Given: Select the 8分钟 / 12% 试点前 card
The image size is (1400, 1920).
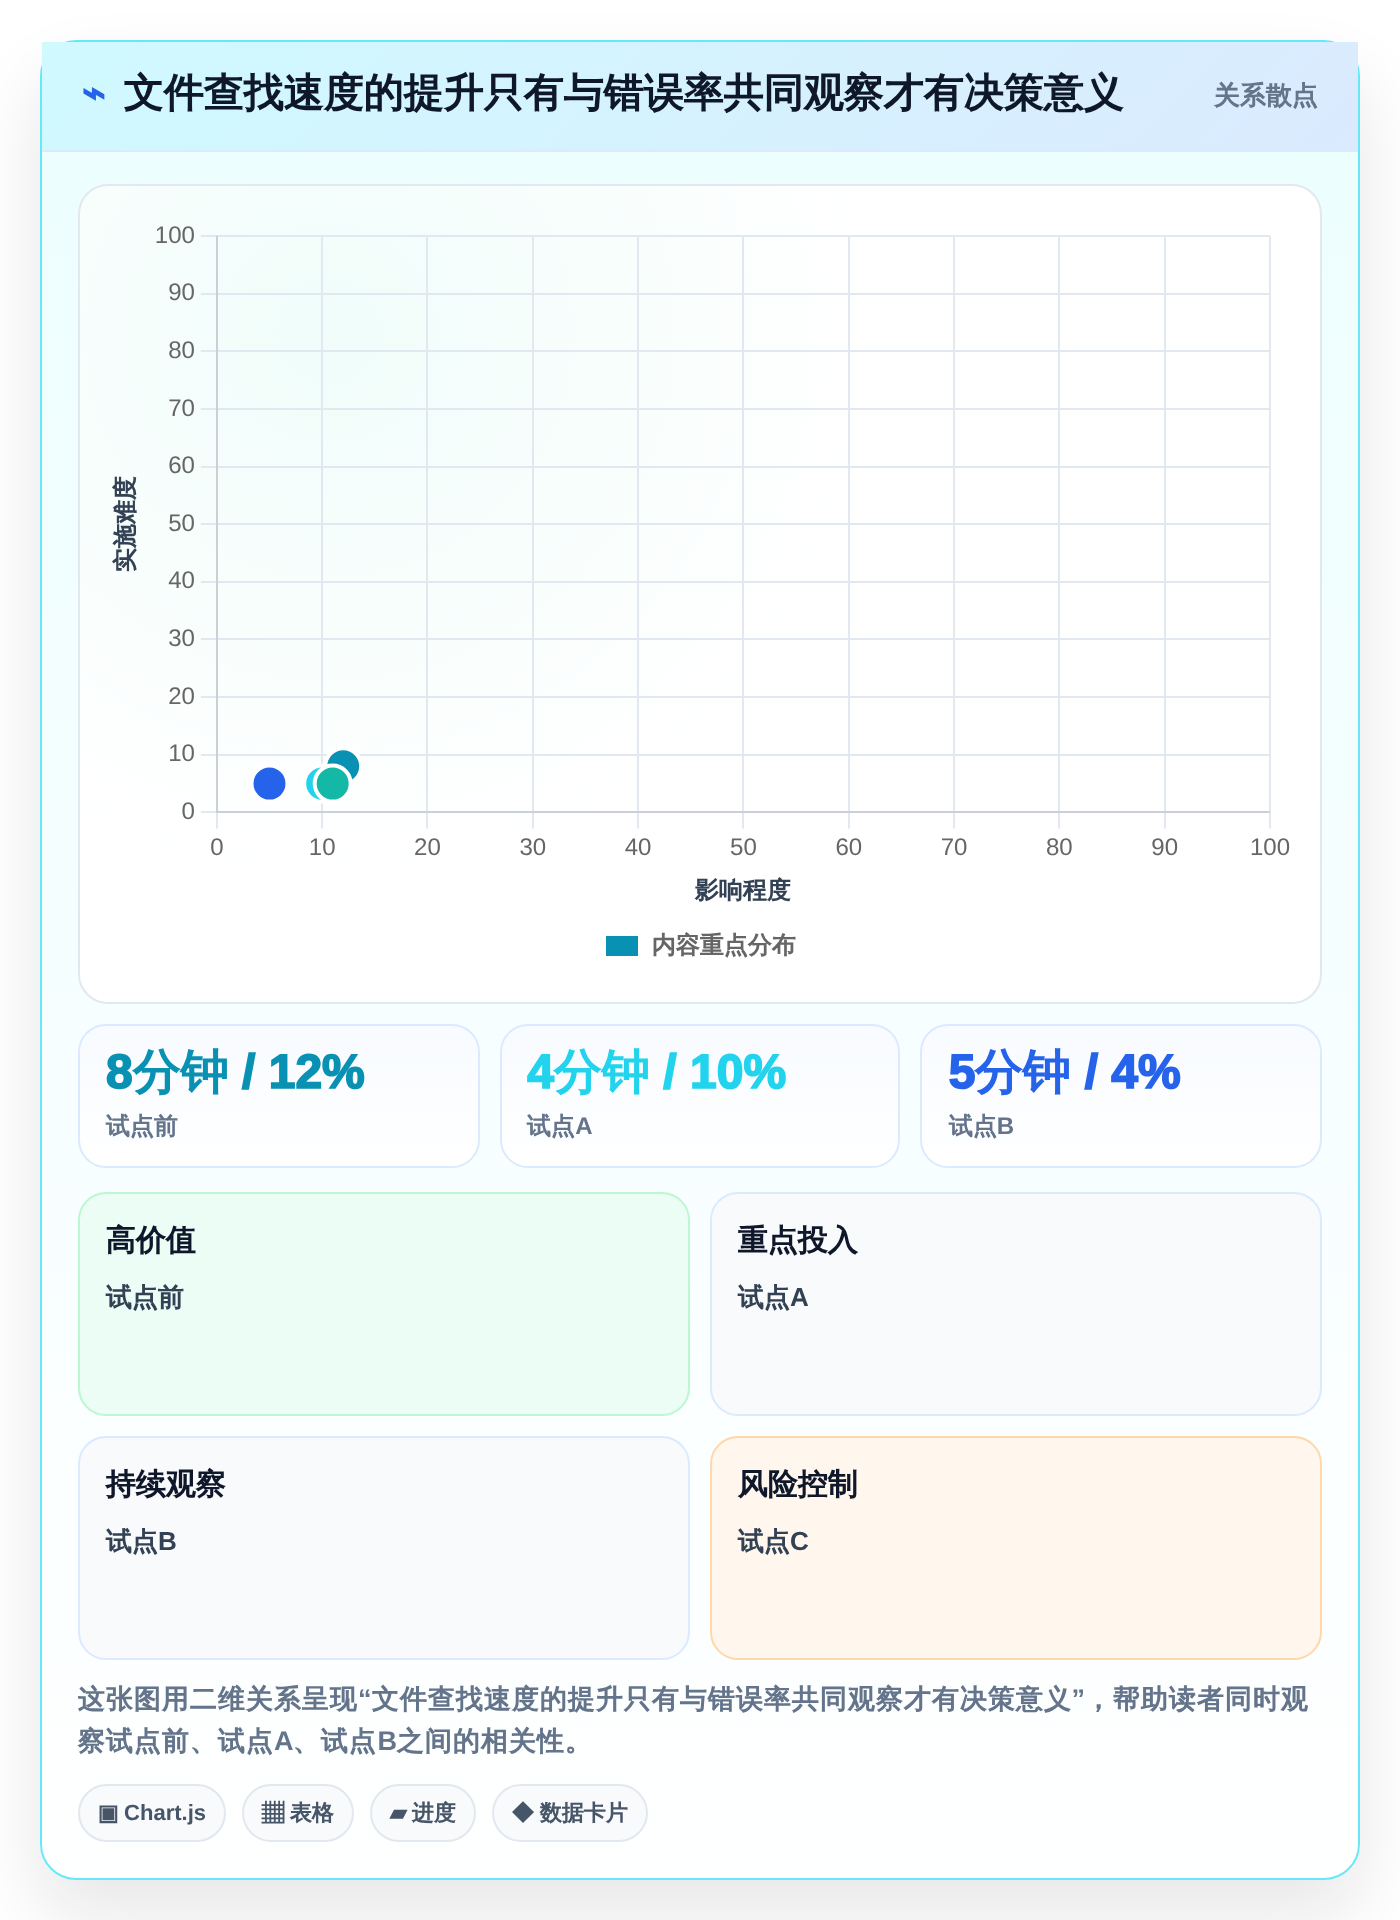Looking at the screenshot, I should click(x=279, y=1096).
